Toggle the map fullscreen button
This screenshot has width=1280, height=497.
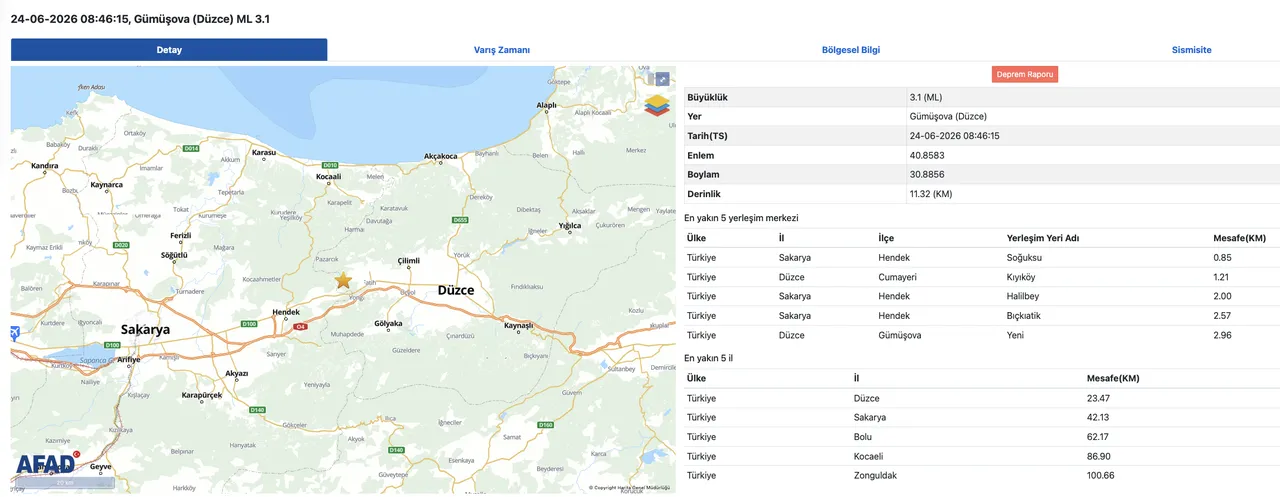click(x=661, y=79)
